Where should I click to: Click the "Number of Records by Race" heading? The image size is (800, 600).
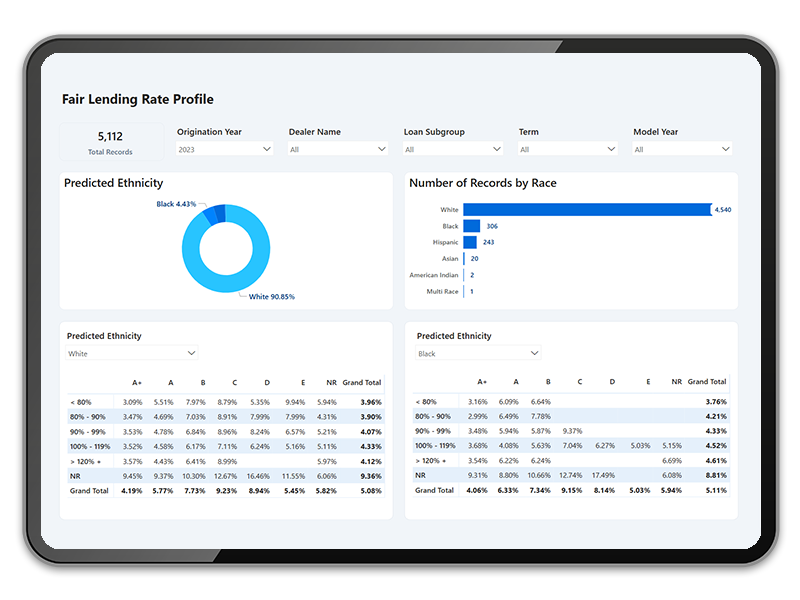[483, 183]
